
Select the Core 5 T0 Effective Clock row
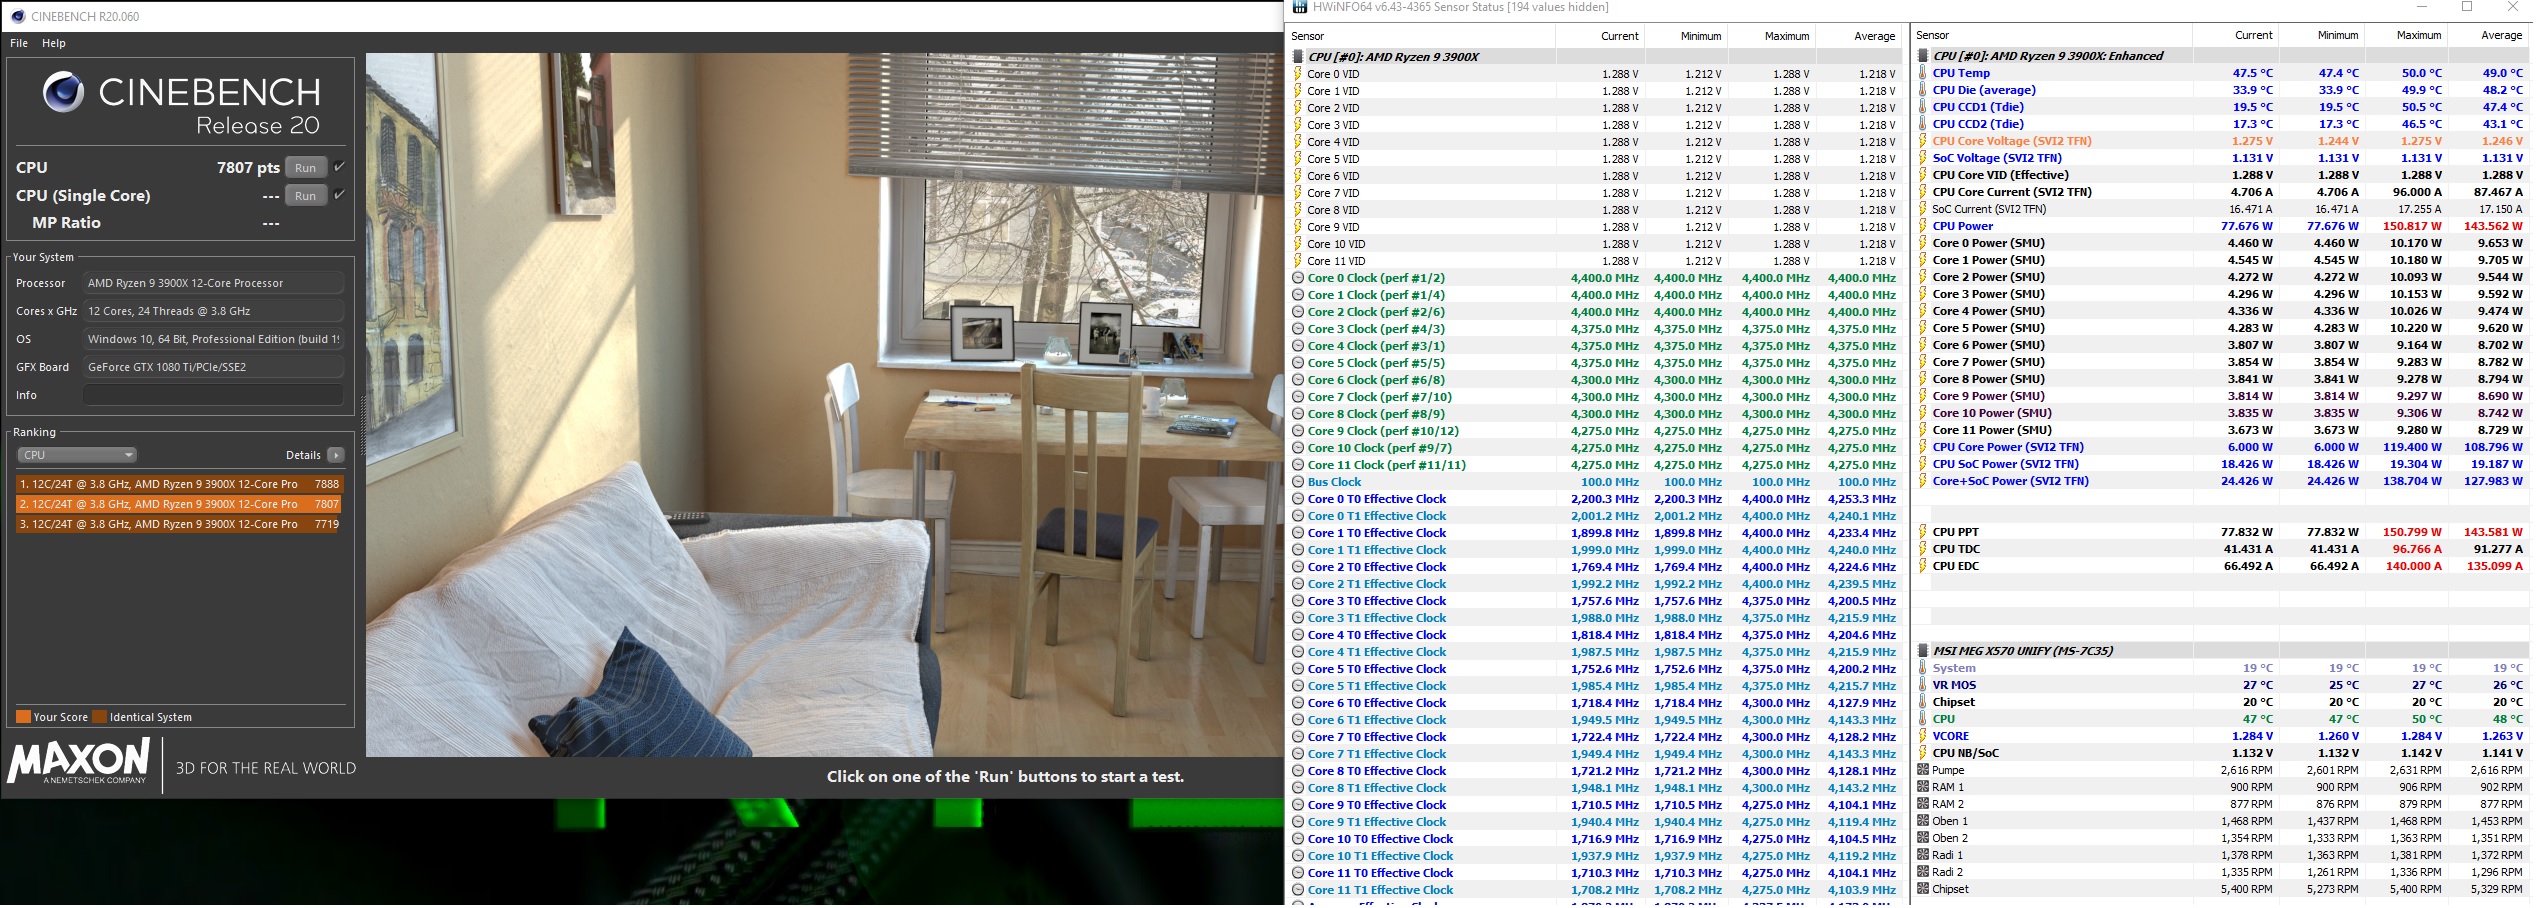pyautogui.click(x=1597, y=669)
